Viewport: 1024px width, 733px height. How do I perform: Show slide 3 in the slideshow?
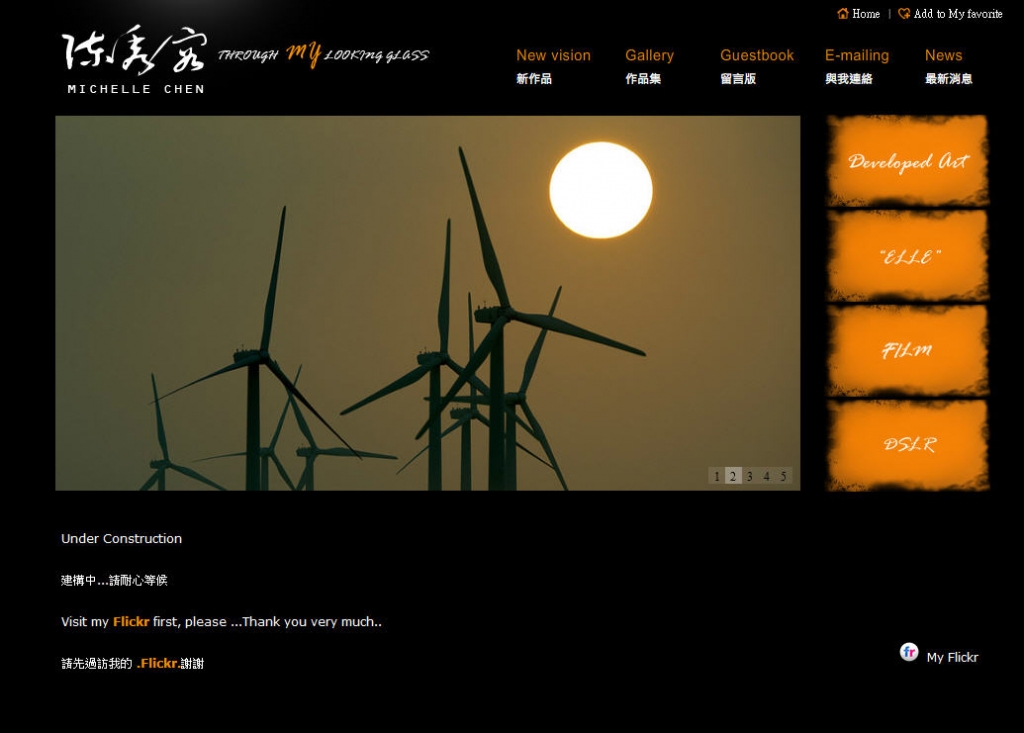point(750,476)
